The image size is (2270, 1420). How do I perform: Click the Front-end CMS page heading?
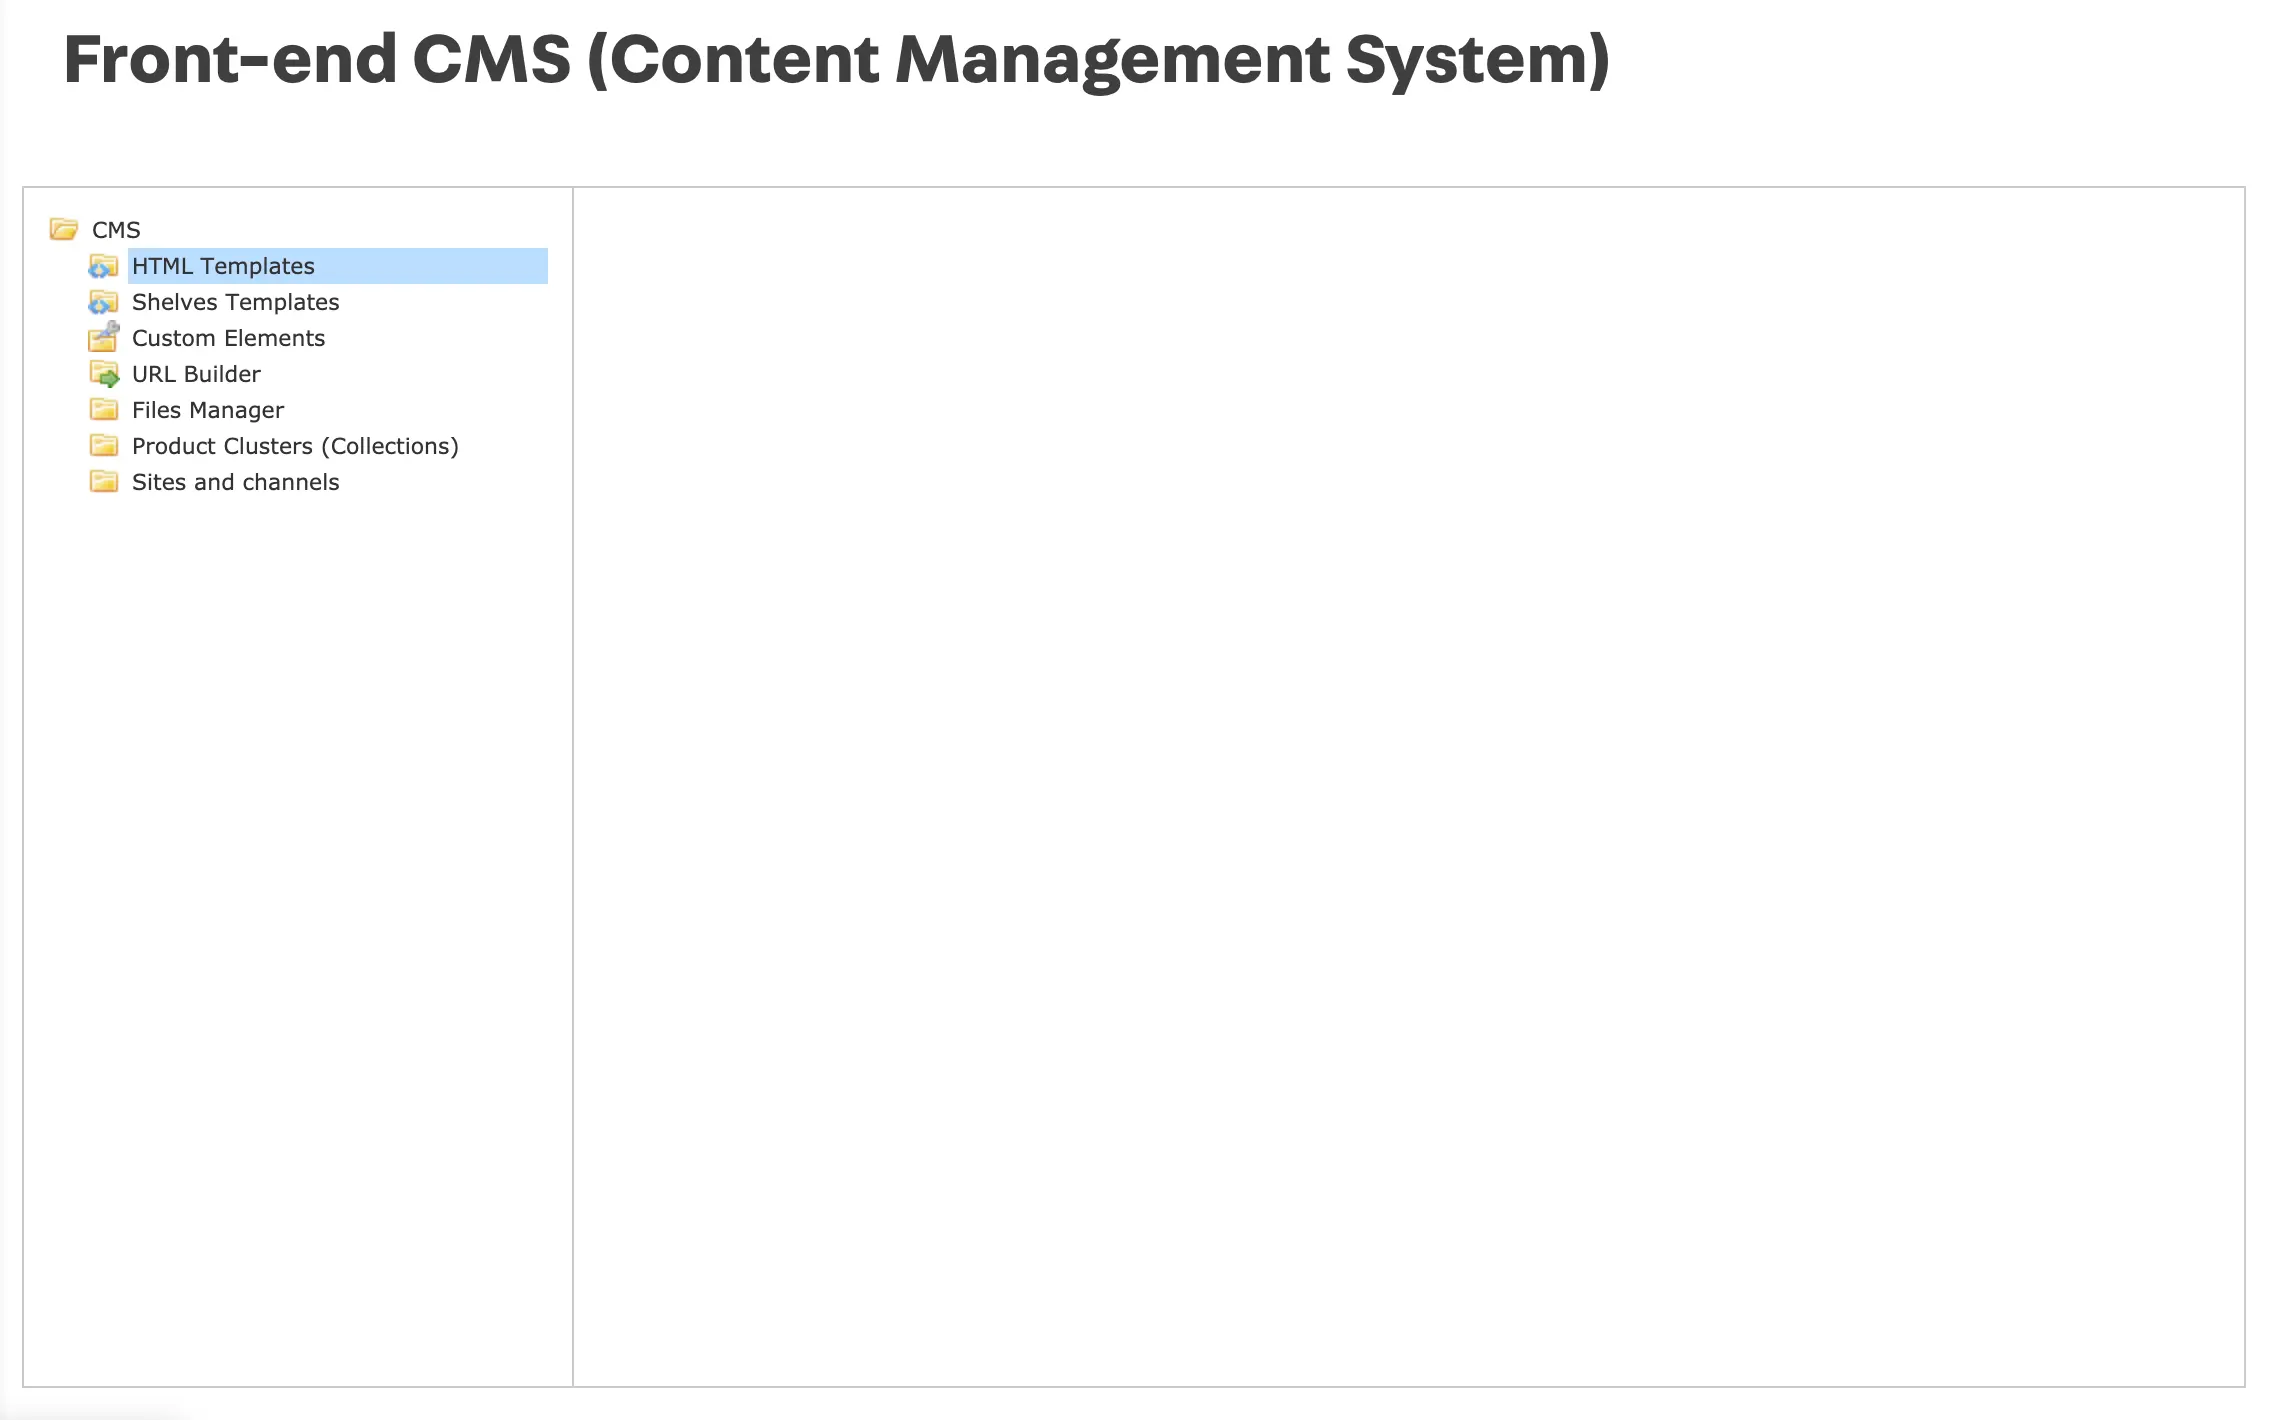[836, 60]
